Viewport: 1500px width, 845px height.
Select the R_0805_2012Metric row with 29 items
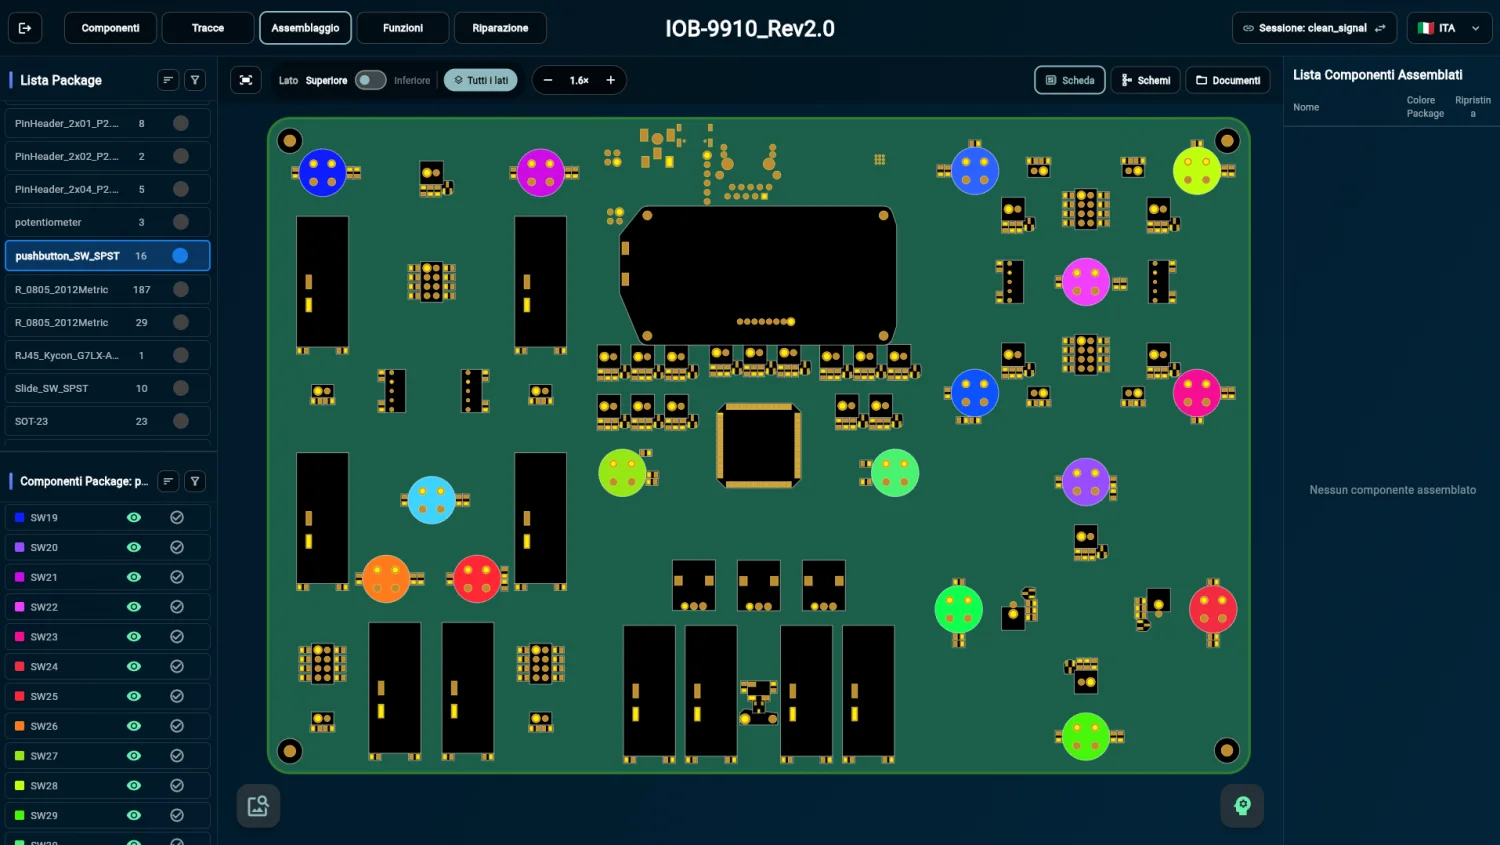108,322
